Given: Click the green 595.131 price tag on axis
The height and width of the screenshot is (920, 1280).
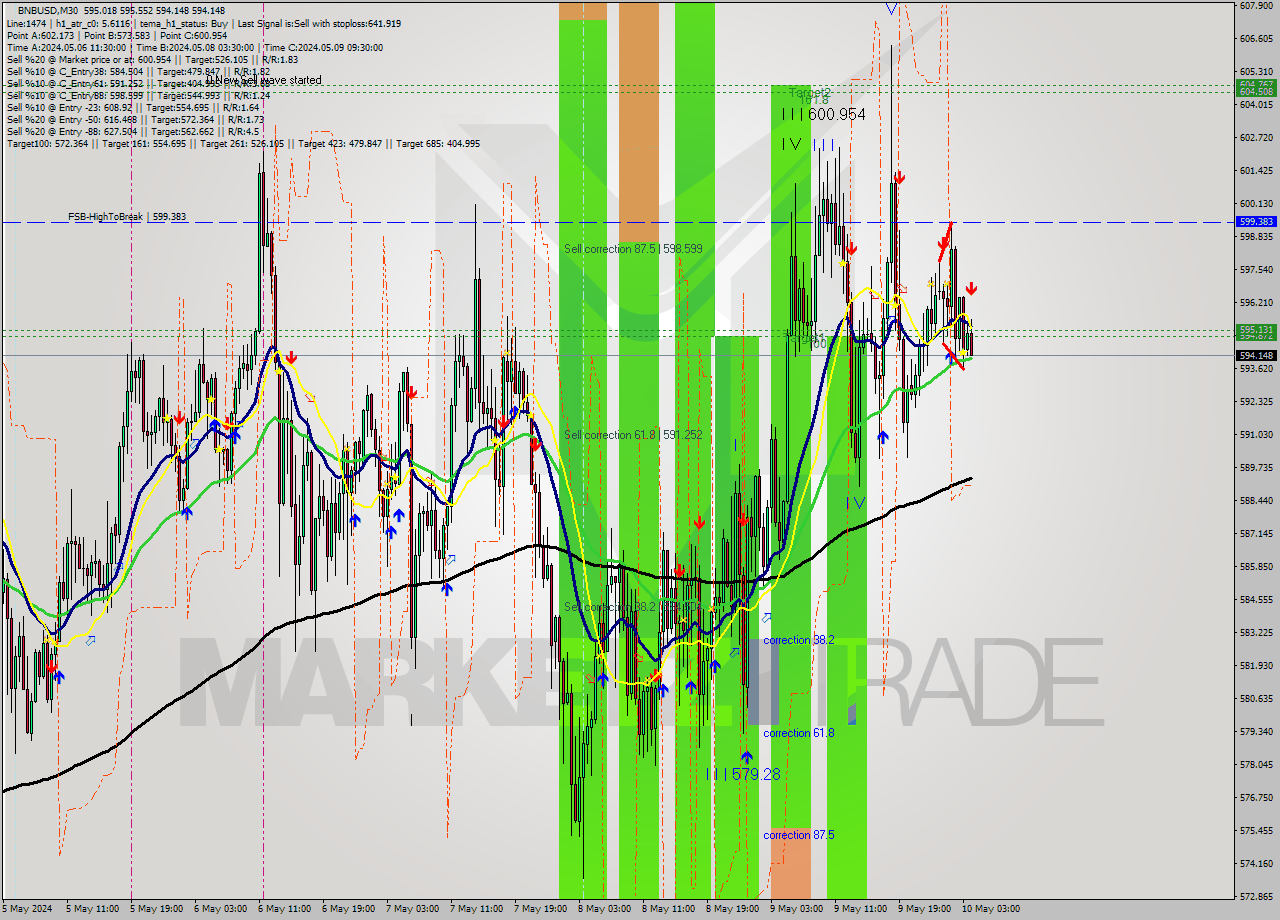Looking at the screenshot, I should (1256, 329).
